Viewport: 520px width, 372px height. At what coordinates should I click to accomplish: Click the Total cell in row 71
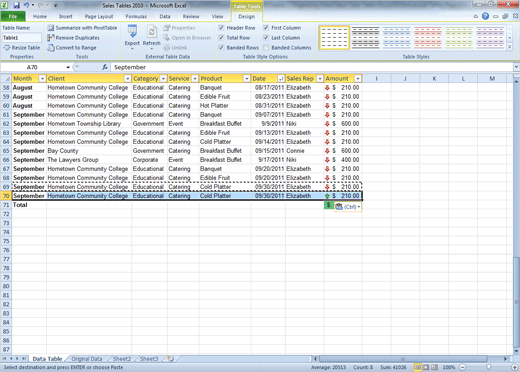pos(29,205)
